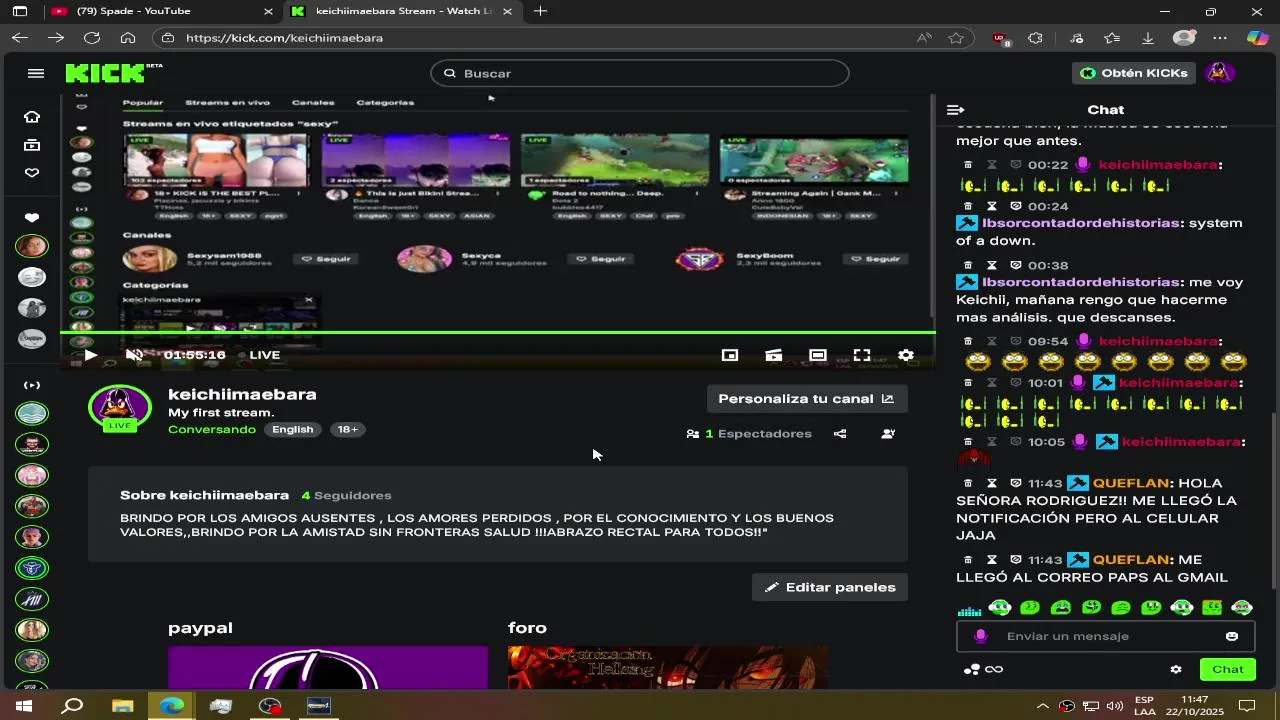
Task: Open Edge Copilot icon
Action: [1257, 38]
